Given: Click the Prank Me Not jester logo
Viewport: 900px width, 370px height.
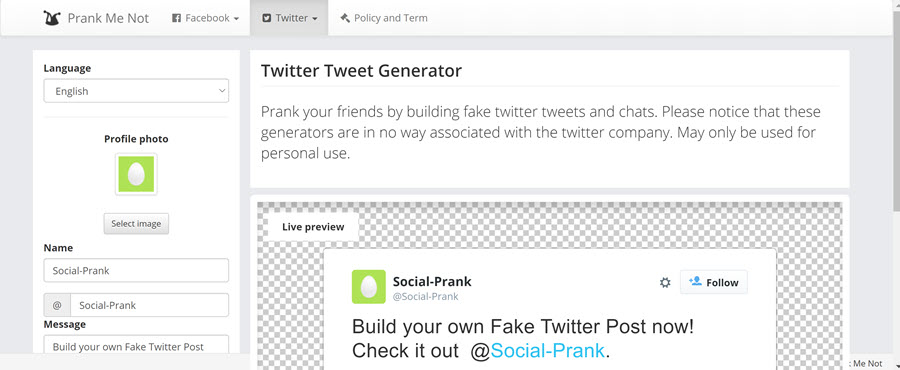Looking at the screenshot, I should (52, 18).
